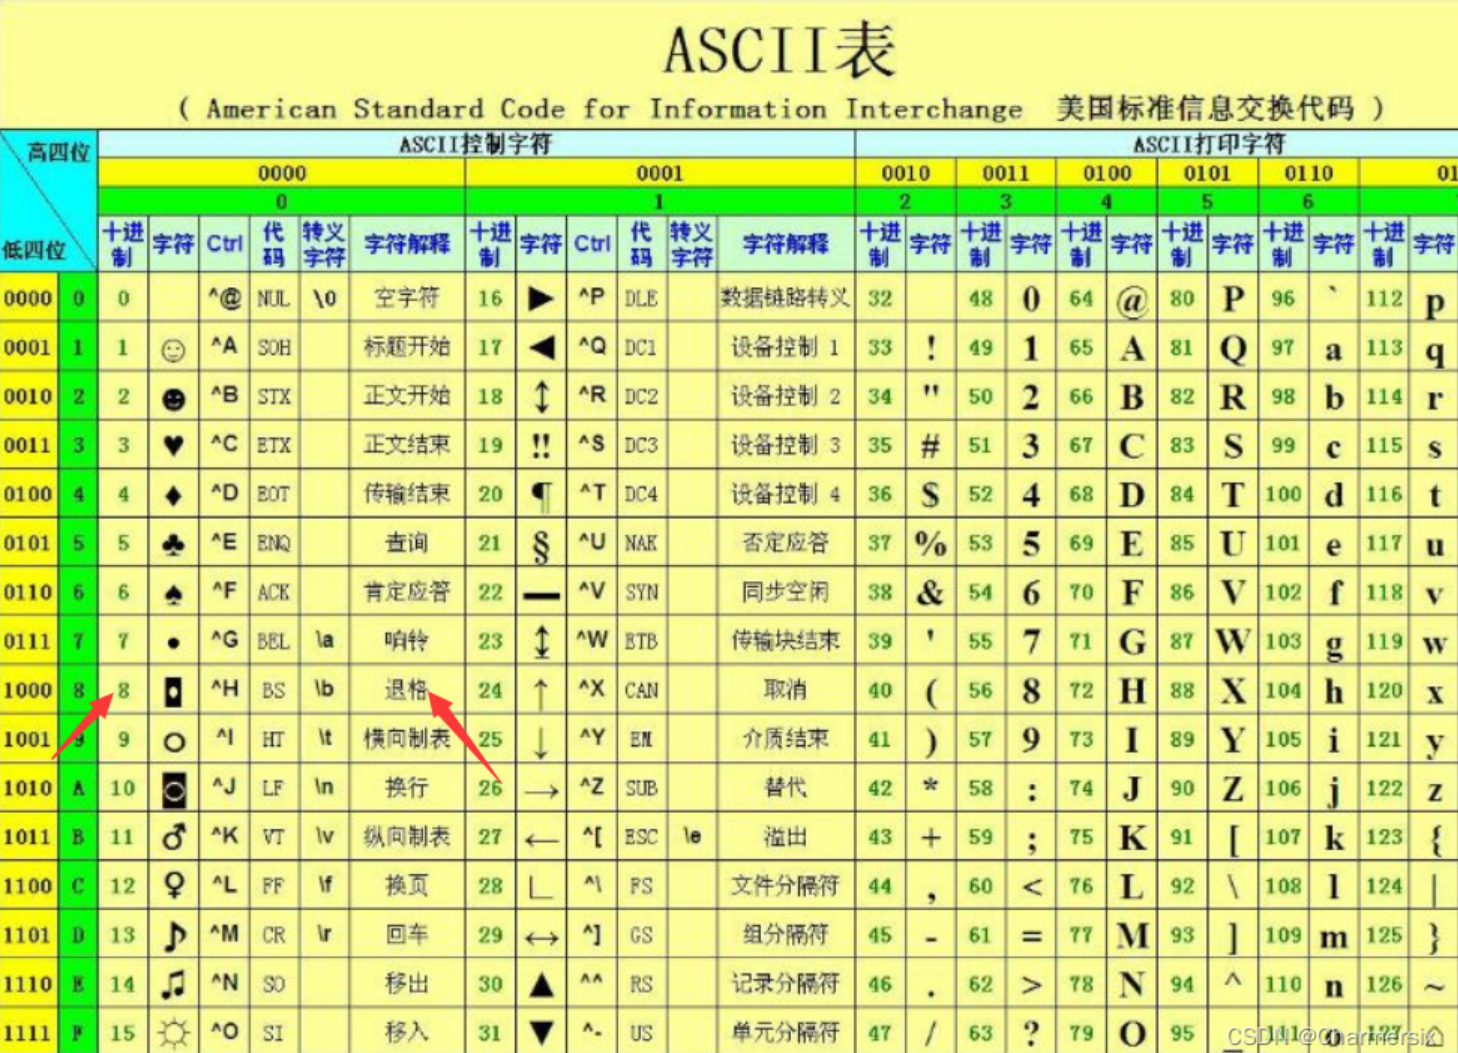Click the "\n" escape character cell
Screen dimensions: 1458x1053
click(324, 788)
